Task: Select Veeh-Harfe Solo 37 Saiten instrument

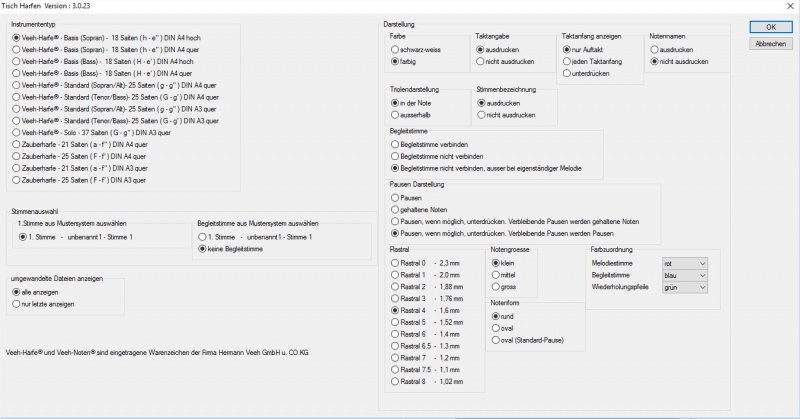Action: [x=17, y=132]
